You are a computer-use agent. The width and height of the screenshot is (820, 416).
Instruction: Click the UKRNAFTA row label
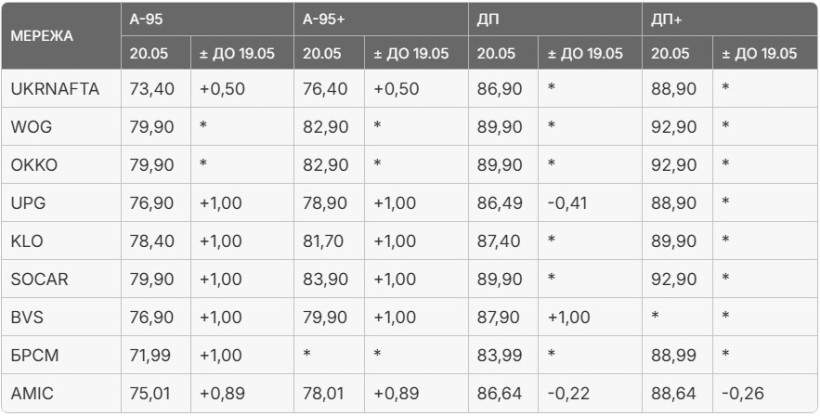pos(55,89)
